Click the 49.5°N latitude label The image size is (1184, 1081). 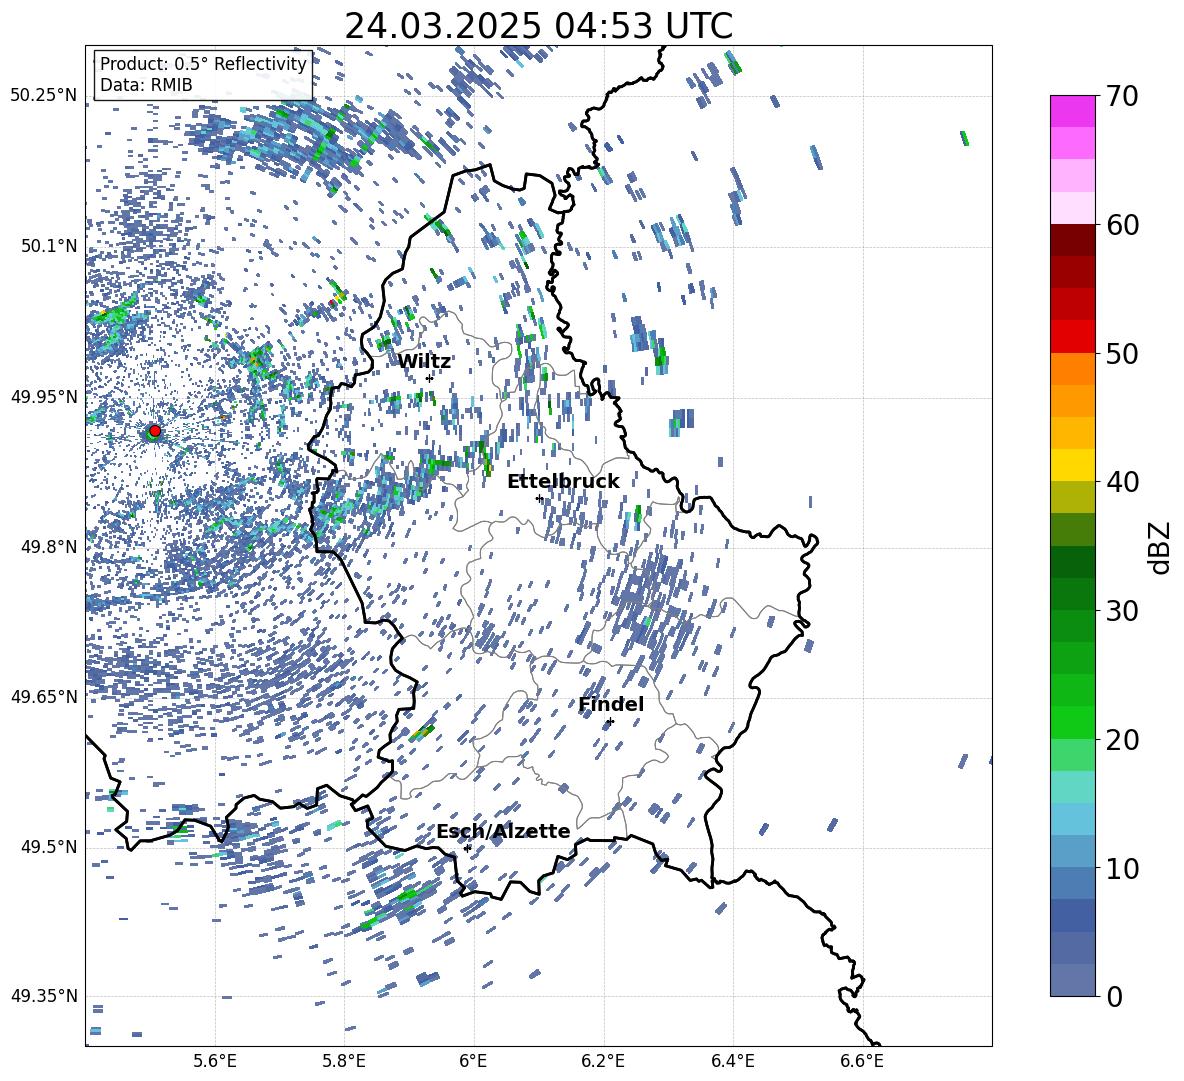coord(48,847)
